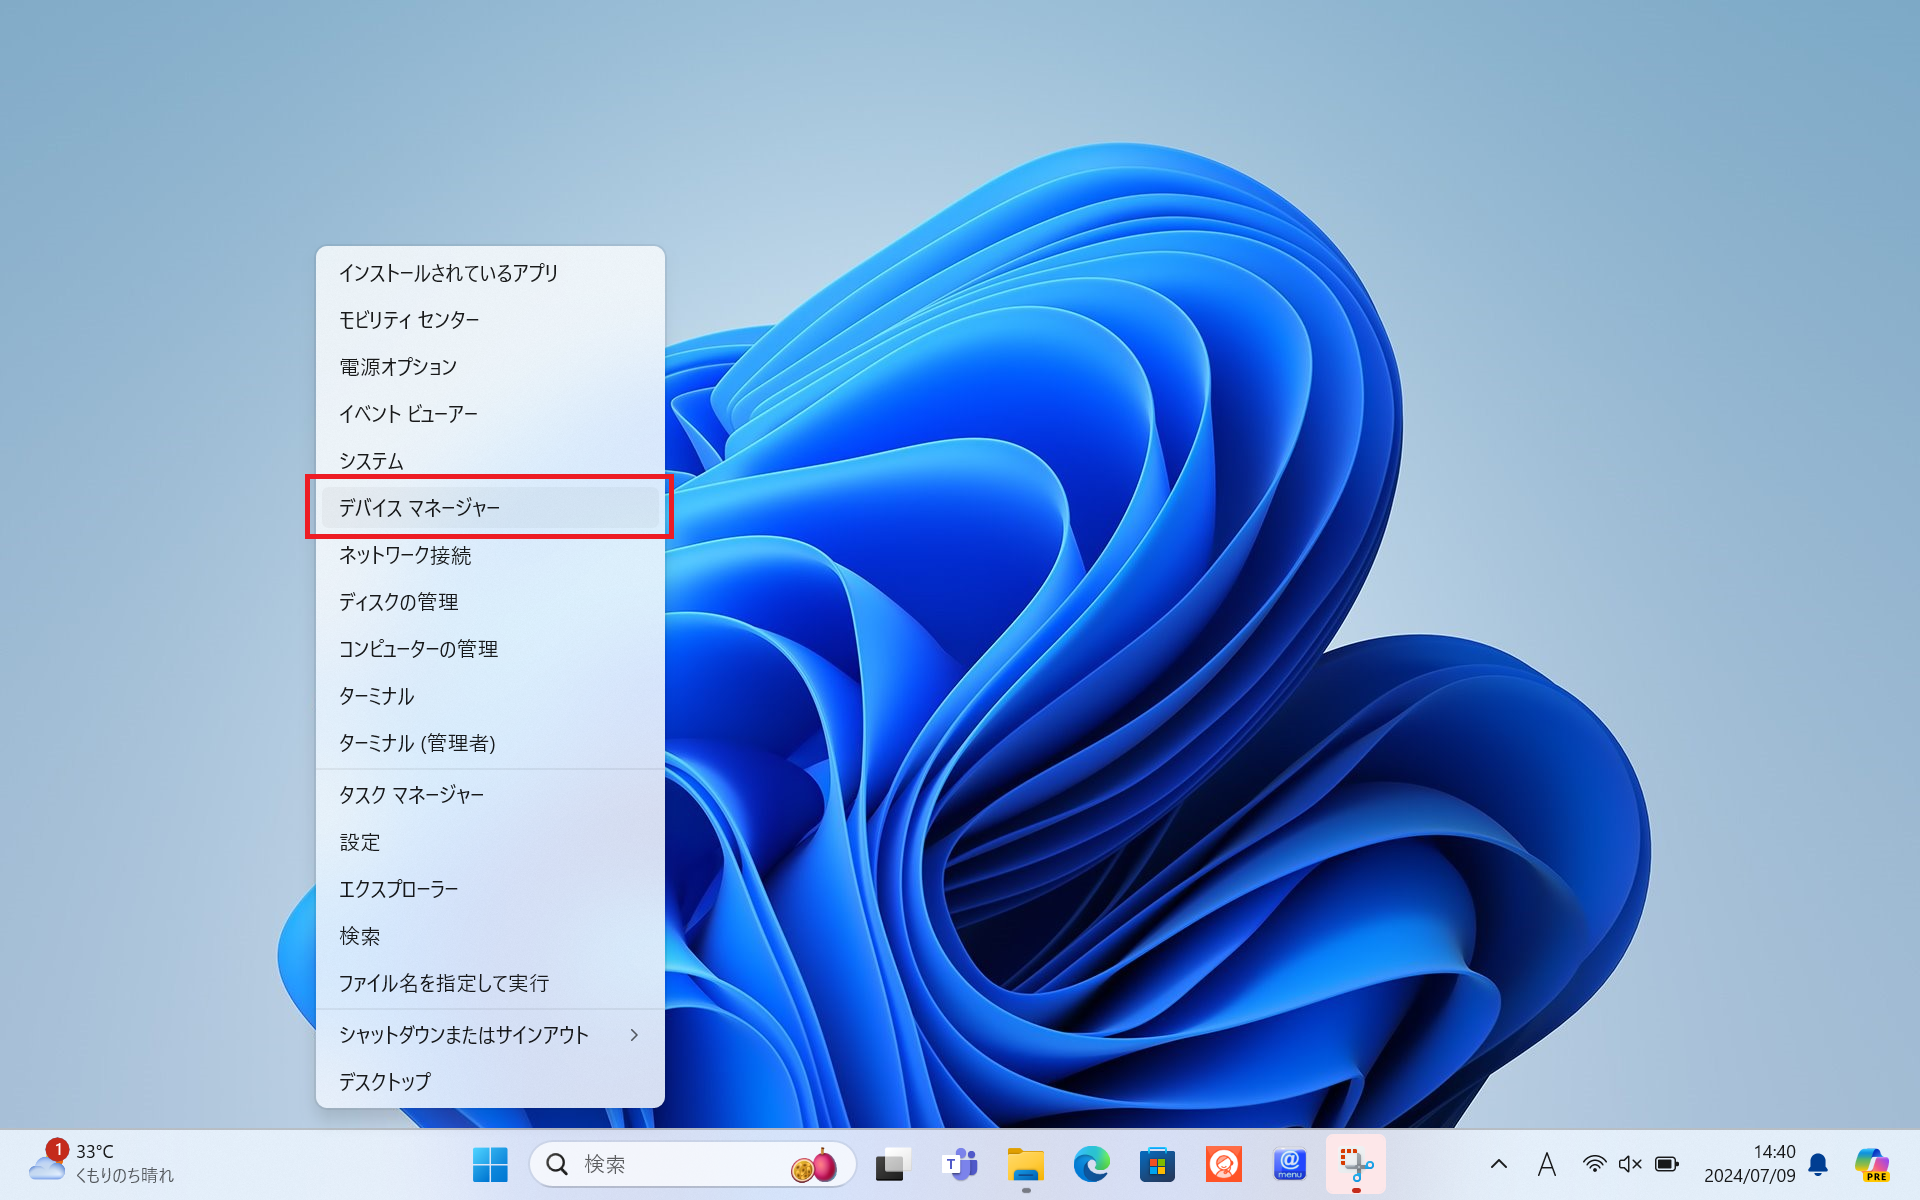This screenshot has width=1920, height=1200.
Task: Switch IME input mode via the A indicator
Action: point(1547,1164)
